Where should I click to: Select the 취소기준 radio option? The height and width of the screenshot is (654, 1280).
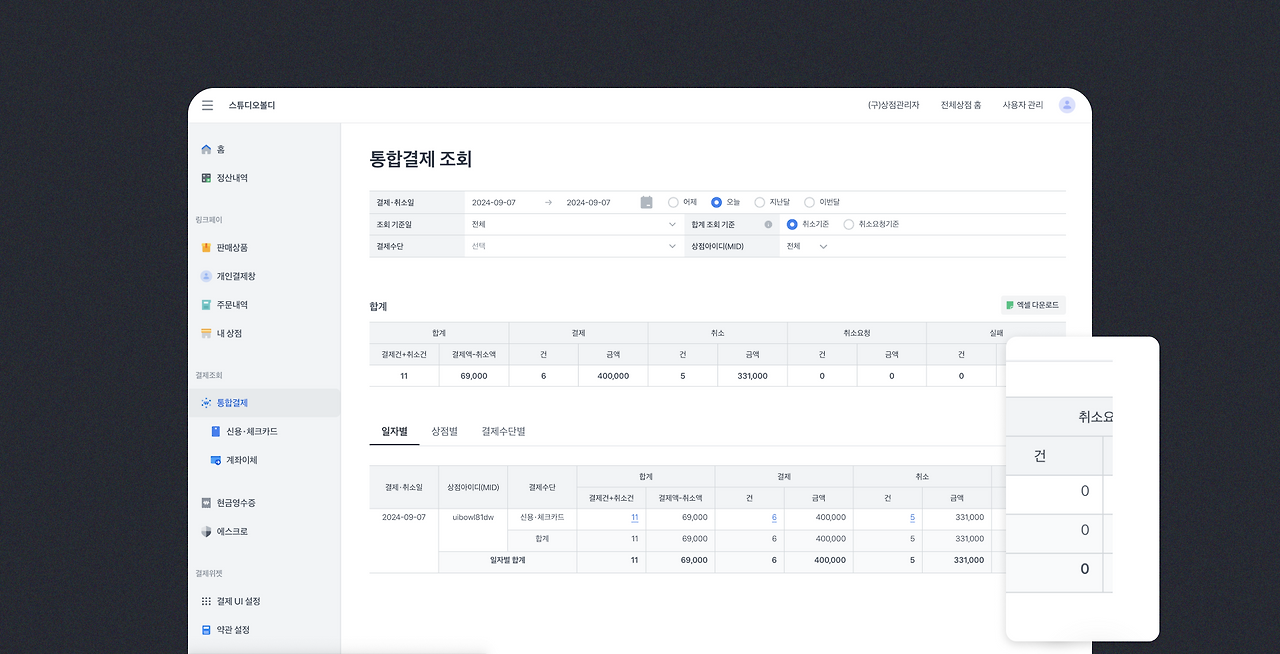(x=792, y=224)
